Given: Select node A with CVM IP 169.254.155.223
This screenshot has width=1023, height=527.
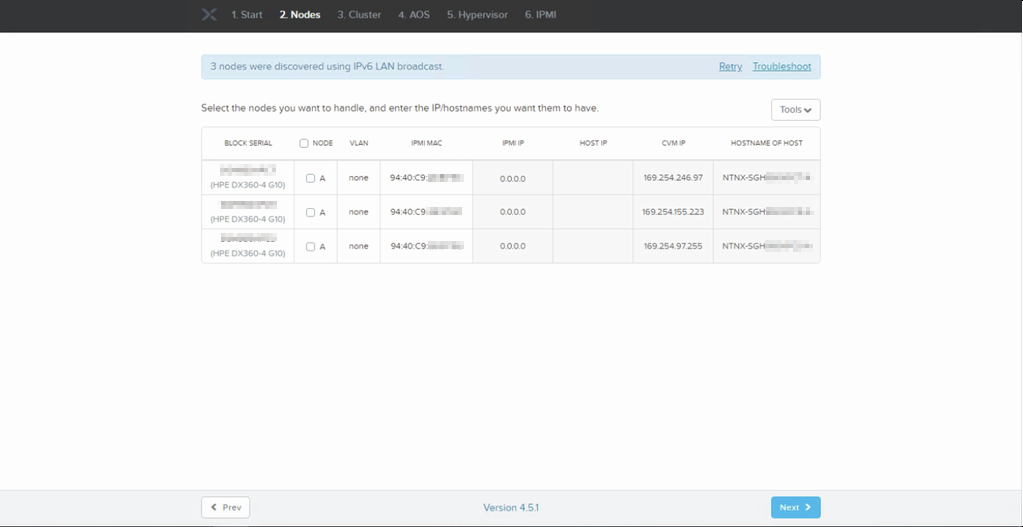Looking at the screenshot, I should click(311, 213).
